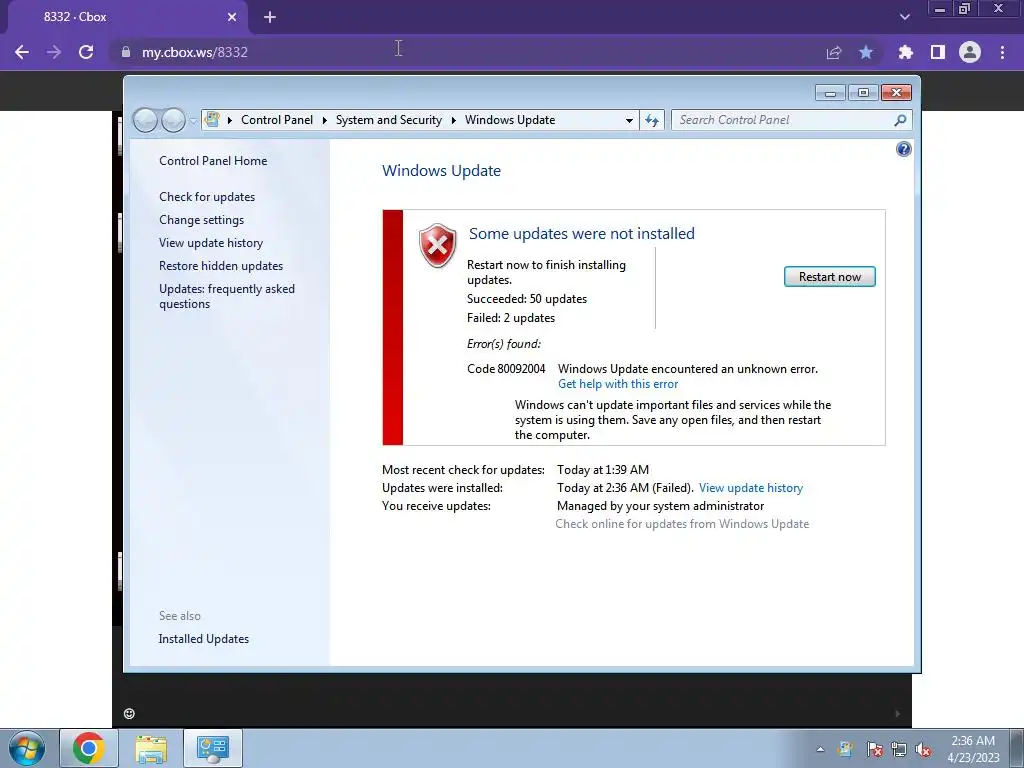1024x768 pixels.
Task: Select Windows Update breadcrumb segment
Action: (510, 120)
